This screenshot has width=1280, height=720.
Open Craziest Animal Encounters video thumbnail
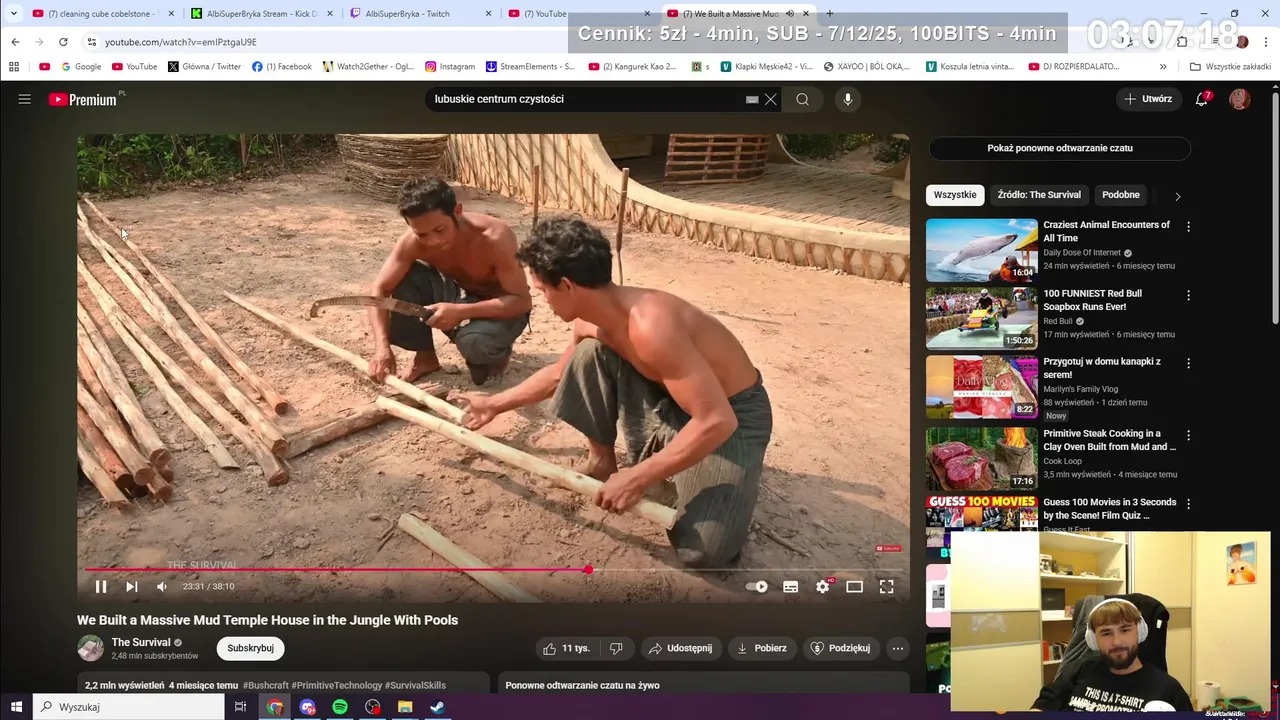pos(982,250)
